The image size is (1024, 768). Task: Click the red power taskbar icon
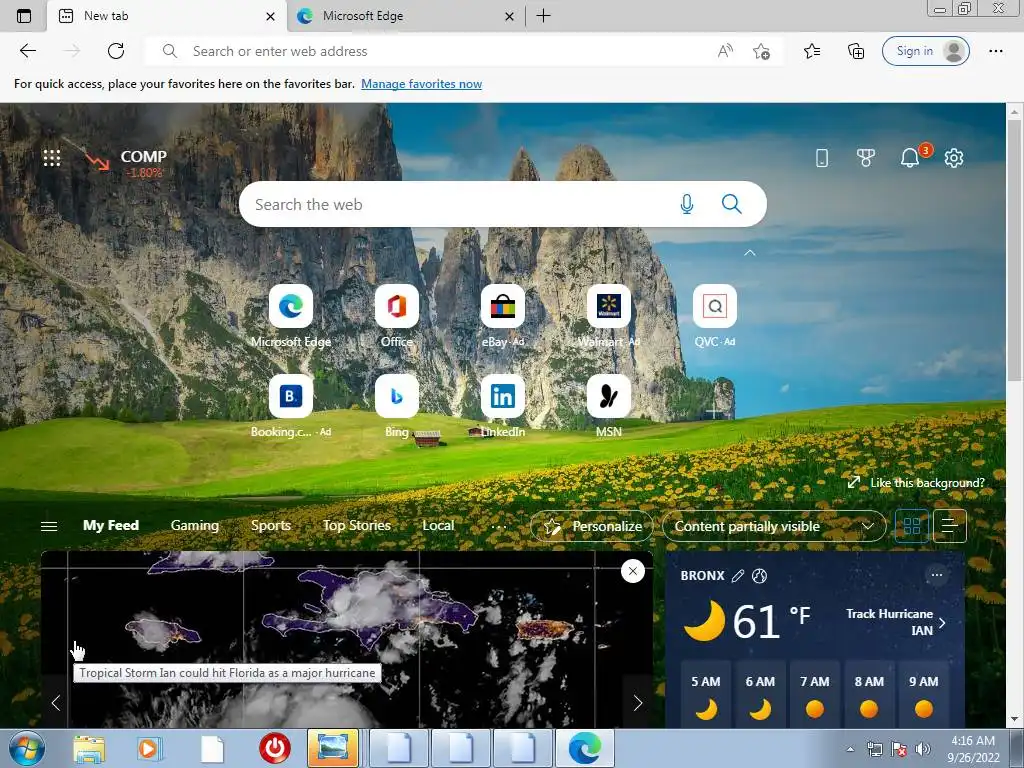274,749
